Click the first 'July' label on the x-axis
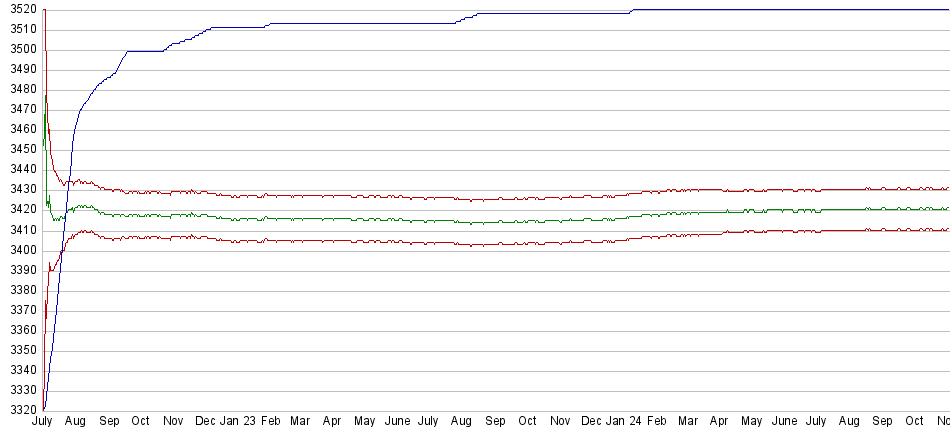Viewport: 950px width, 435px height. click(x=42, y=422)
